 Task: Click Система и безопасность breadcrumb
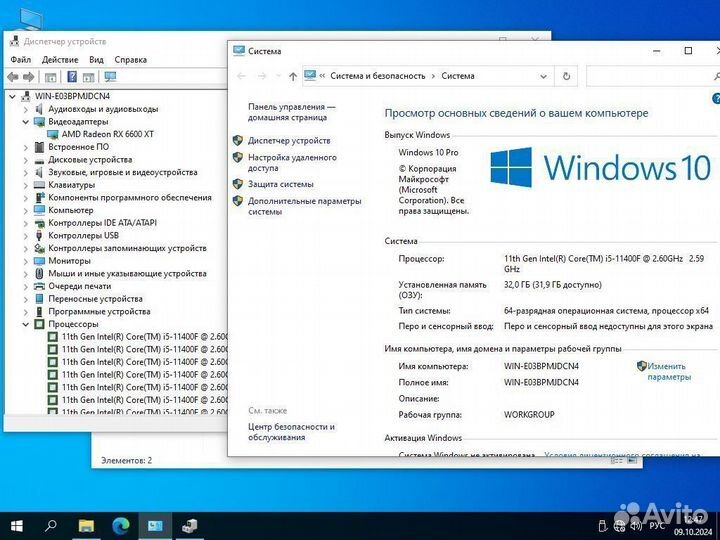[377, 76]
